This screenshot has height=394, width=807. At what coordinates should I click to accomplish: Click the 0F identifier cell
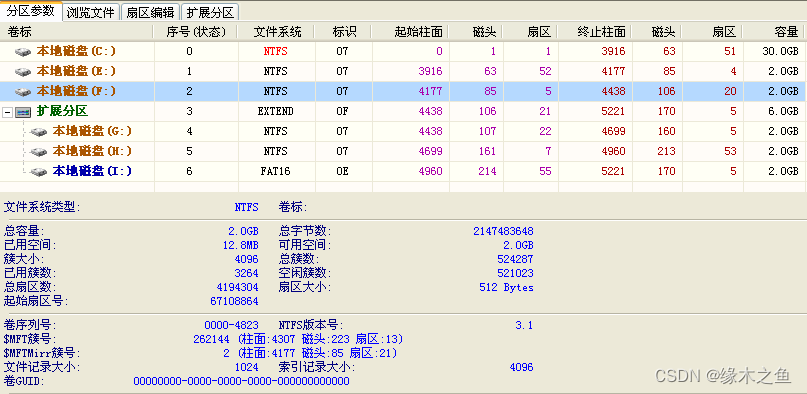[342, 111]
